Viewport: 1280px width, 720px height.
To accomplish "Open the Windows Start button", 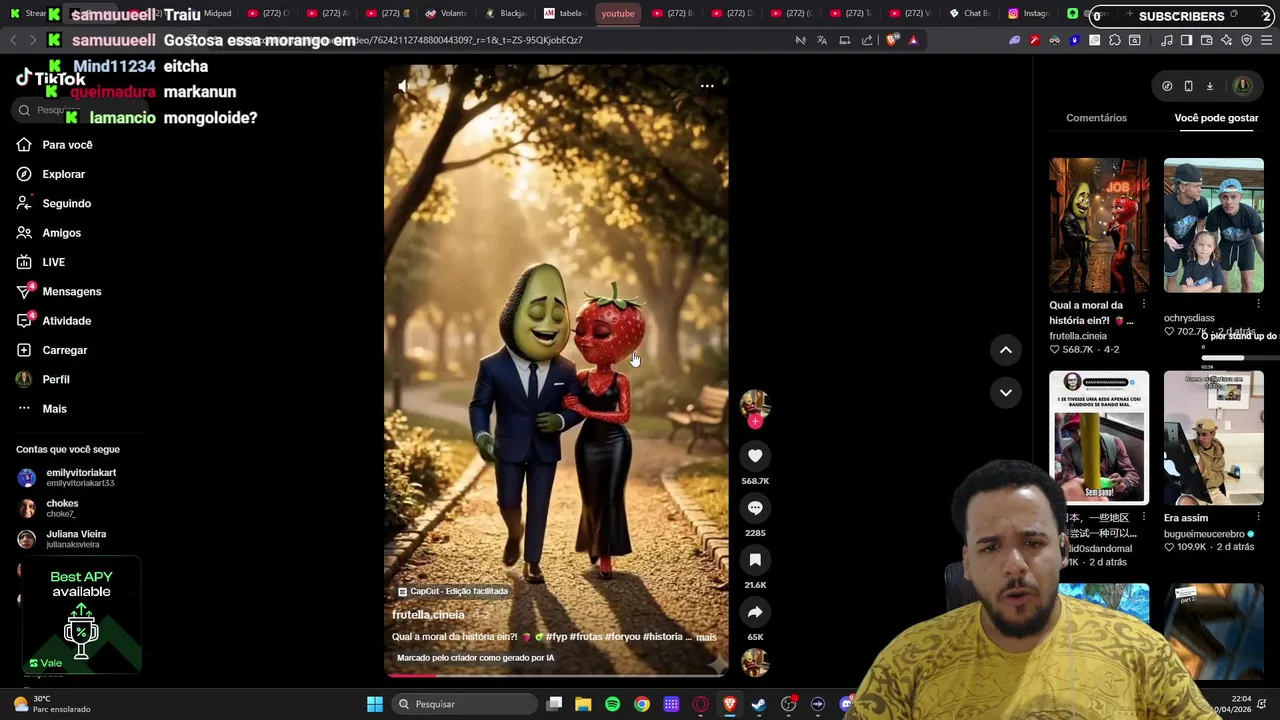I will 375,704.
